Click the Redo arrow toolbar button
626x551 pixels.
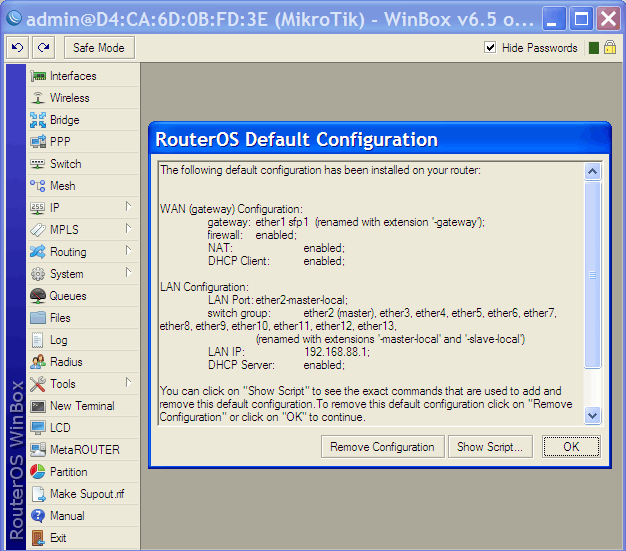click(x=44, y=48)
